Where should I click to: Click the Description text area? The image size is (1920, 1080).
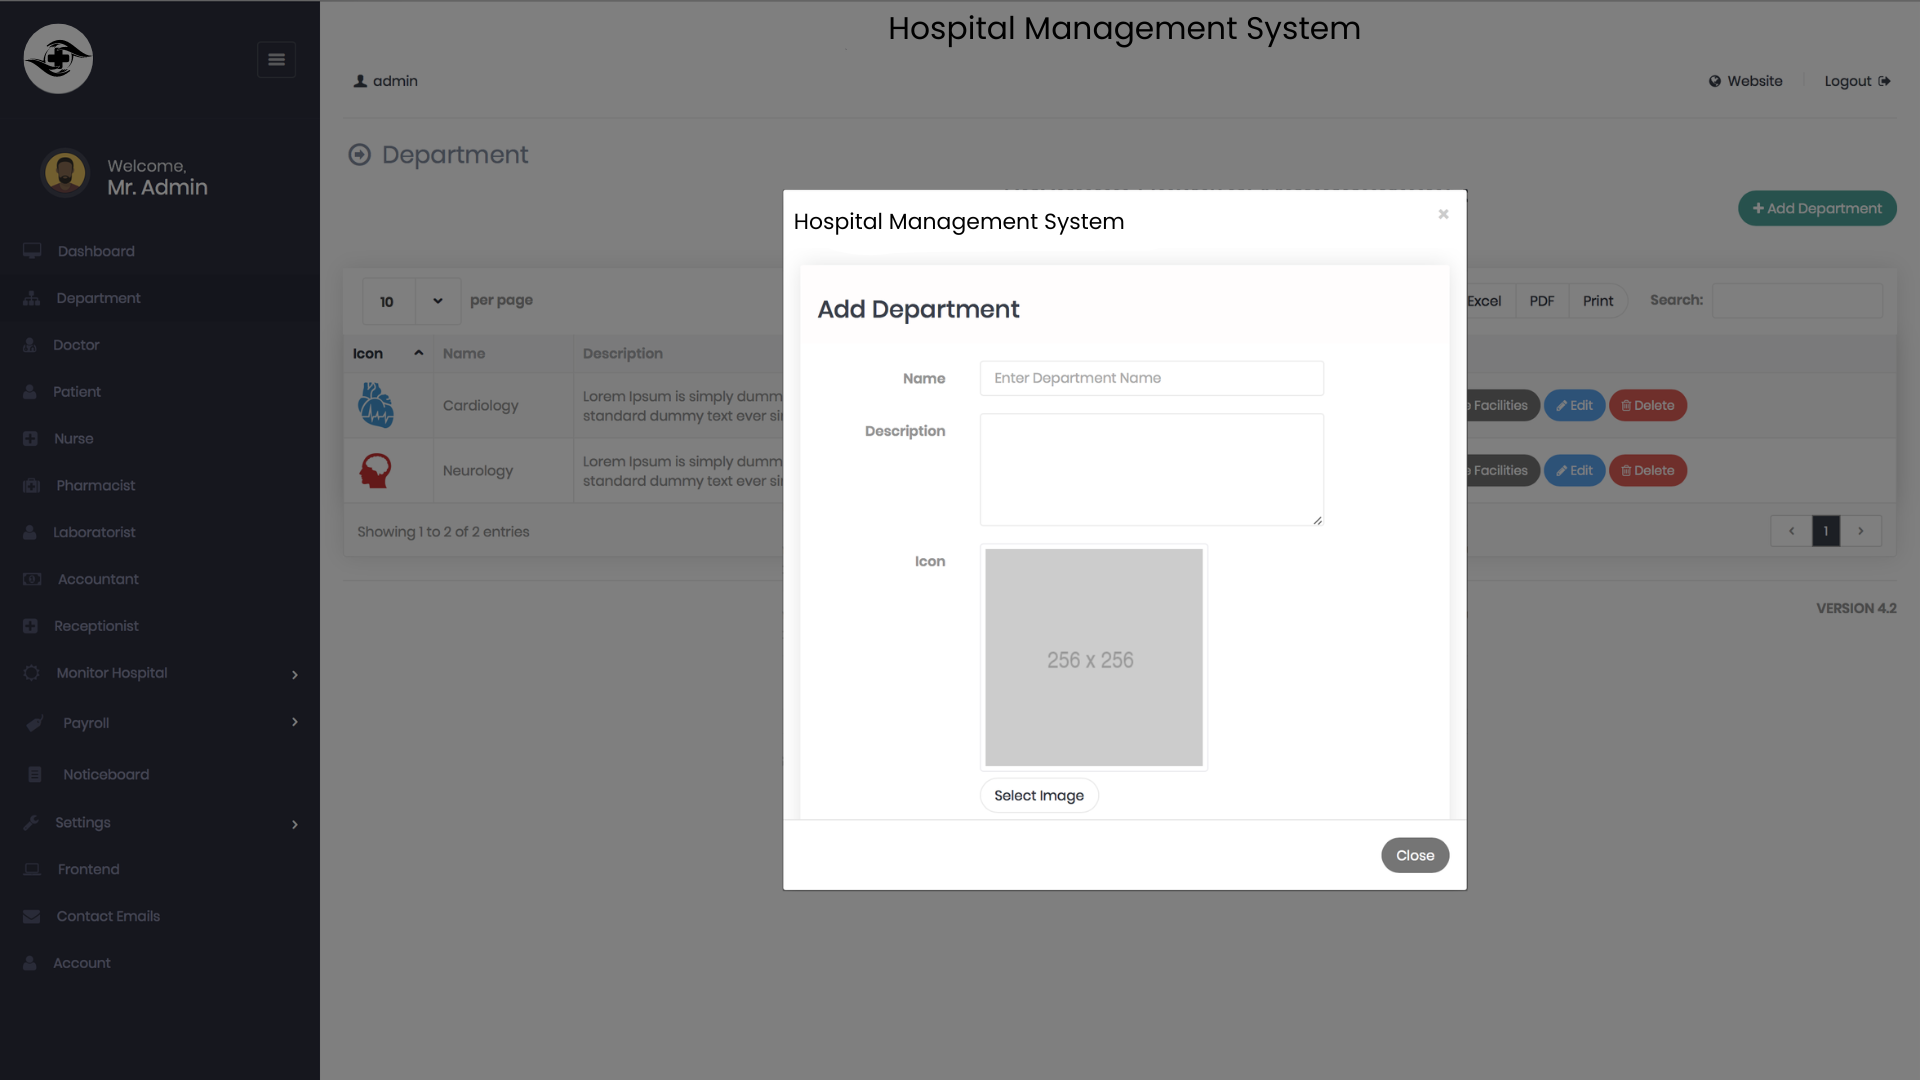[1151, 469]
